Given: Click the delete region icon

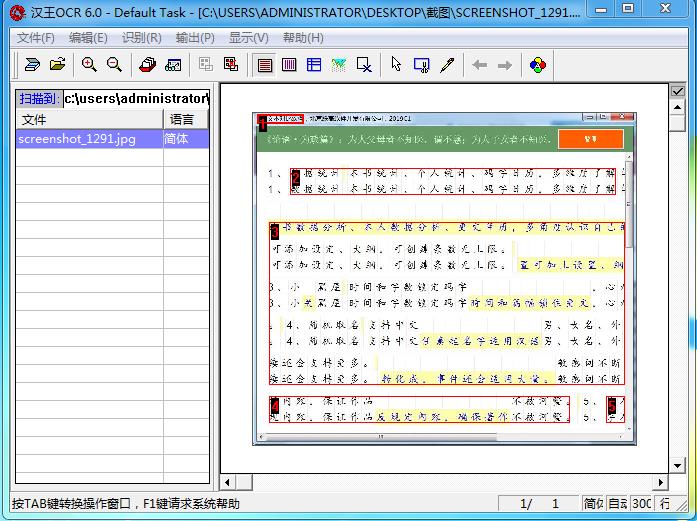Looking at the screenshot, I should 364,65.
